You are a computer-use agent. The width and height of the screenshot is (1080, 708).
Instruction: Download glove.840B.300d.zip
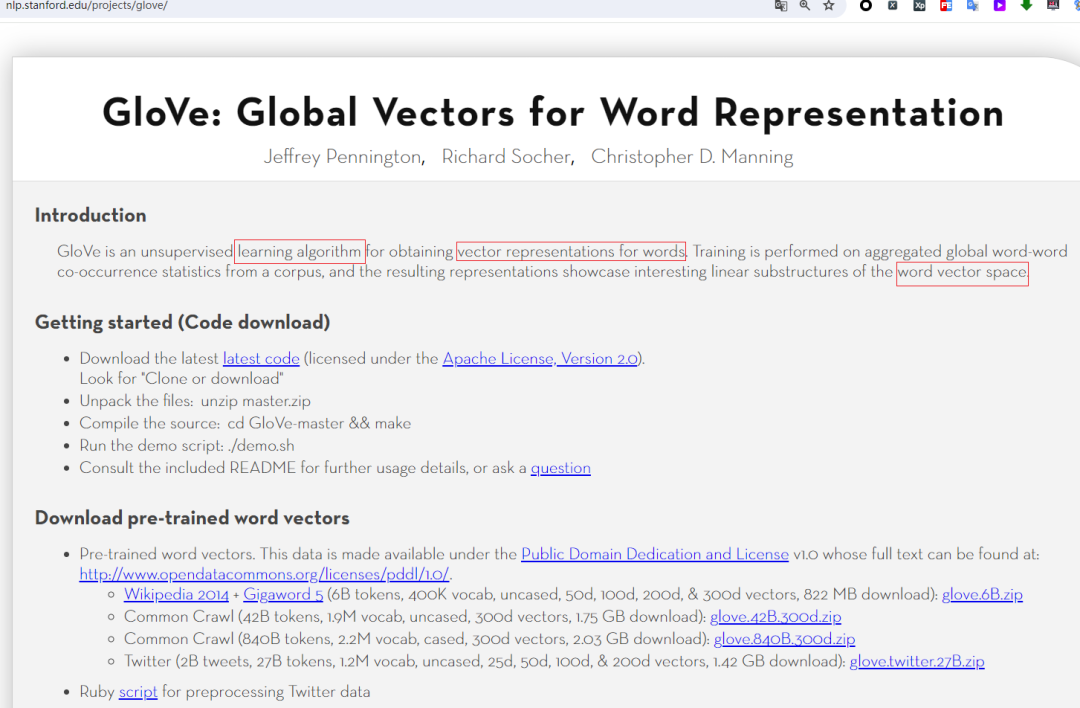click(x=785, y=639)
